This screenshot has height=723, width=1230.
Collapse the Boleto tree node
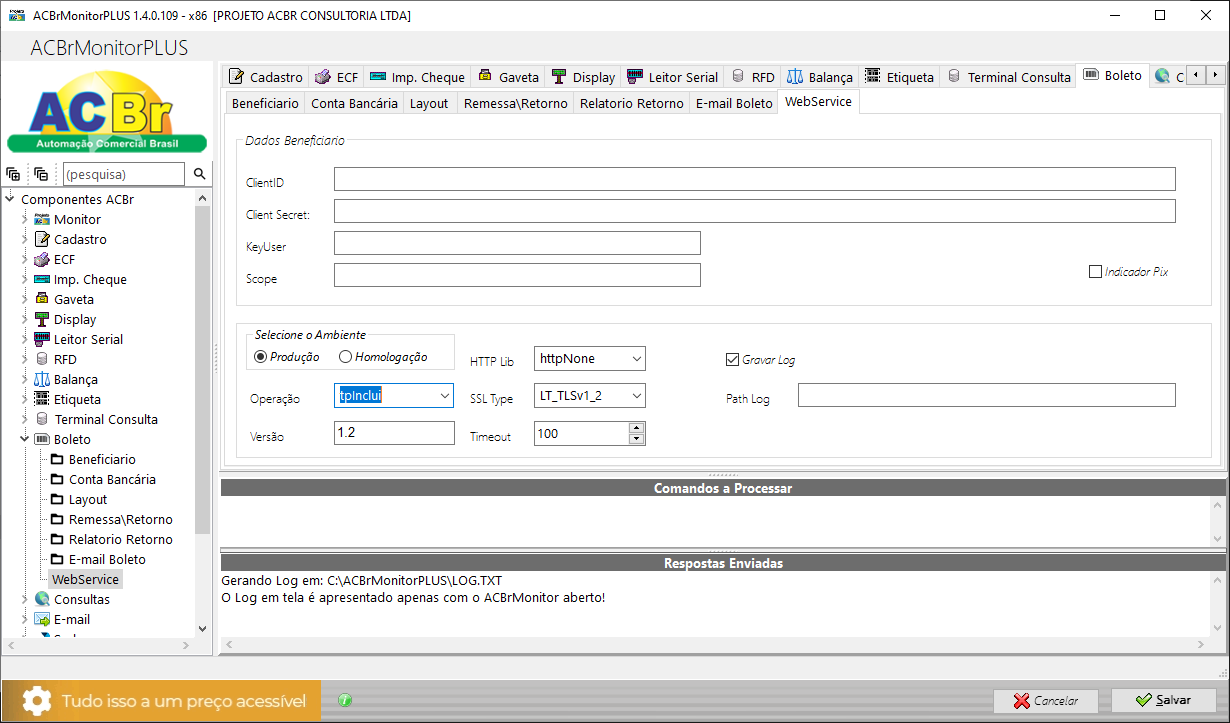point(25,439)
